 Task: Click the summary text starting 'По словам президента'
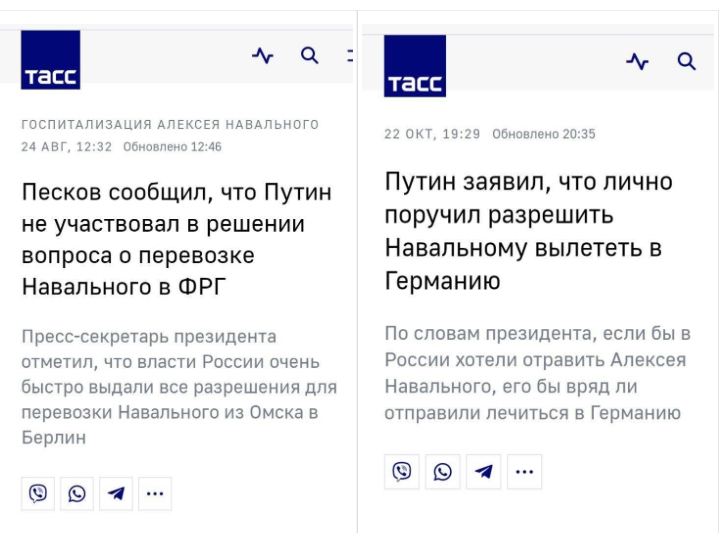coord(533,373)
